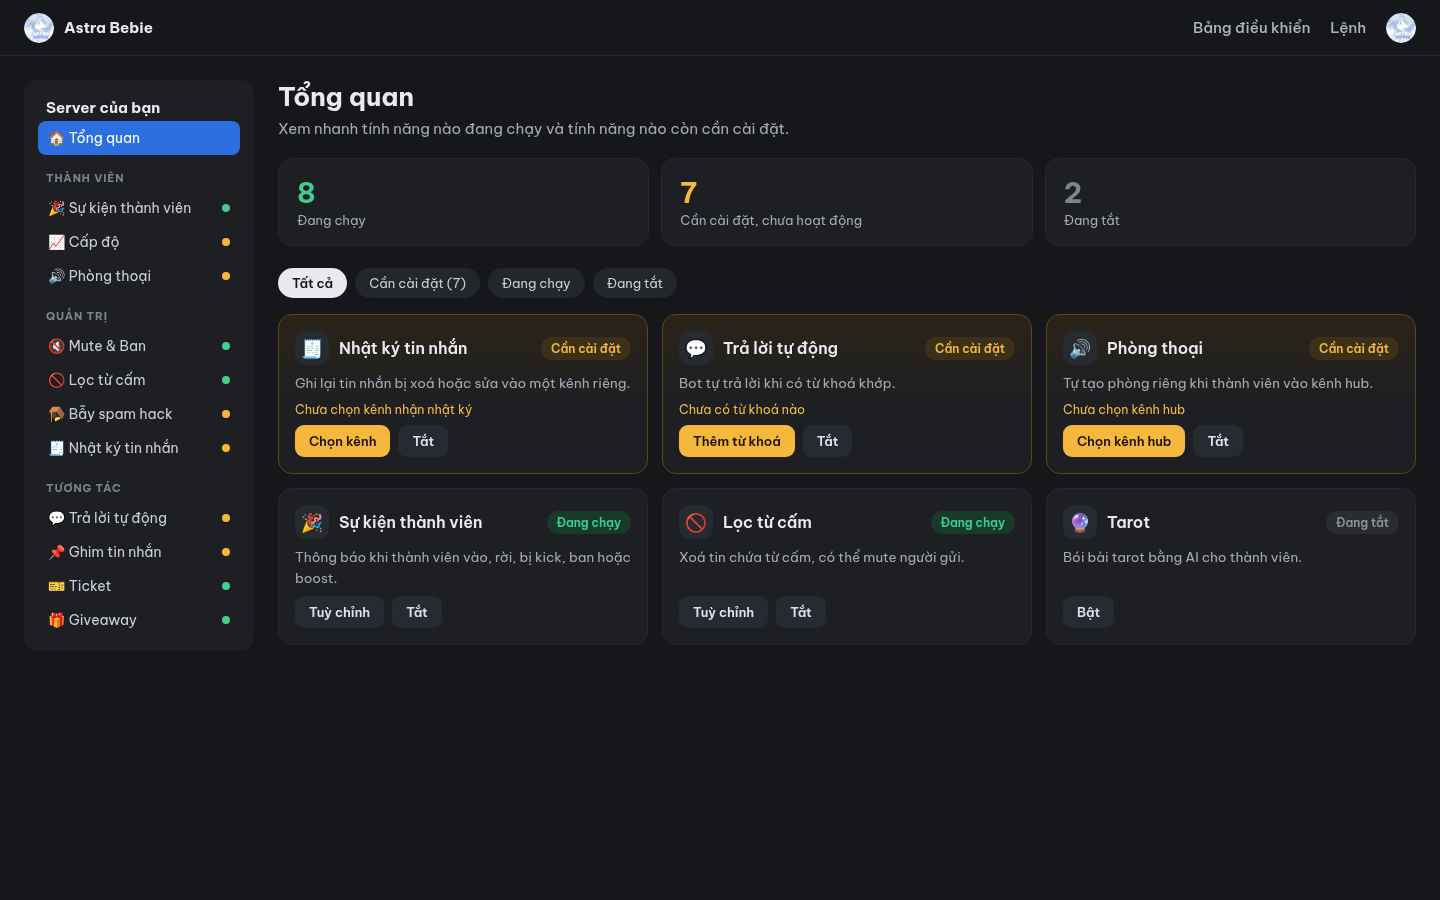The image size is (1440, 900).
Task: Click Chọn kênh for Nhật ký tin nhắn
Action: (x=342, y=441)
